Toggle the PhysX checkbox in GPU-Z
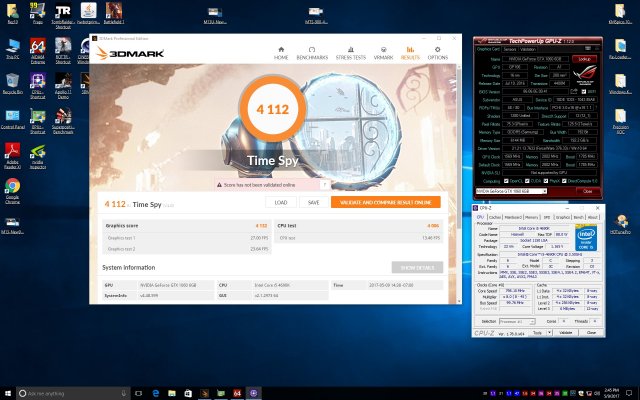The height and width of the screenshot is (400, 640). click(x=550, y=179)
